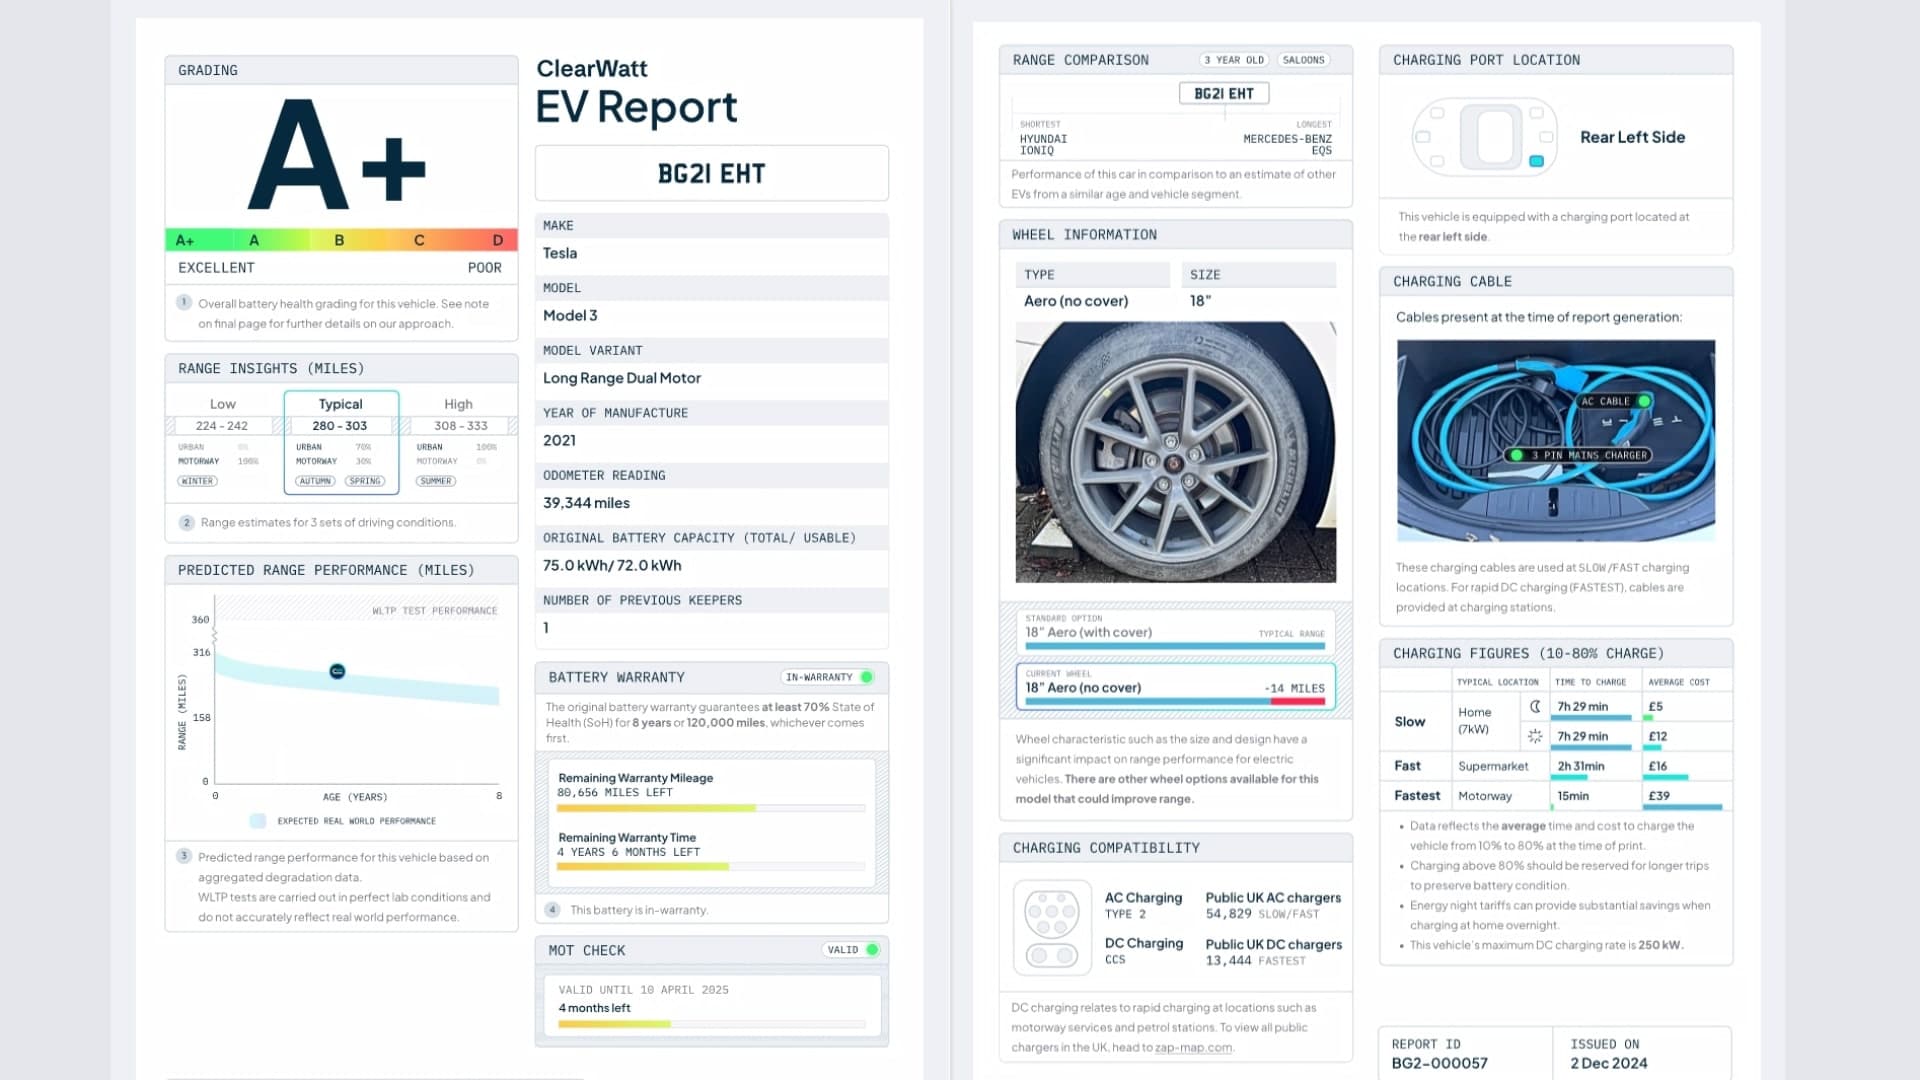Click footnote 3 icon under predicted range
This screenshot has width=1920, height=1080.
click(x=184, y=856)
